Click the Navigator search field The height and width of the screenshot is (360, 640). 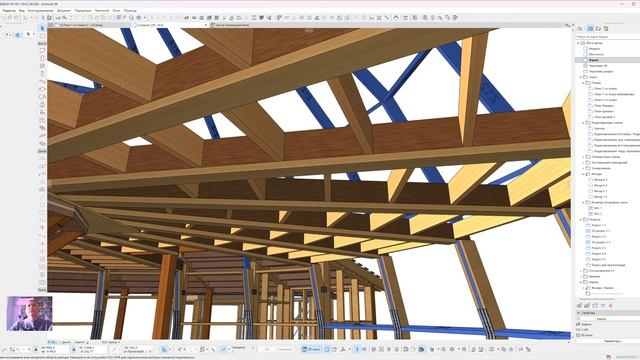tap(608, 37)
